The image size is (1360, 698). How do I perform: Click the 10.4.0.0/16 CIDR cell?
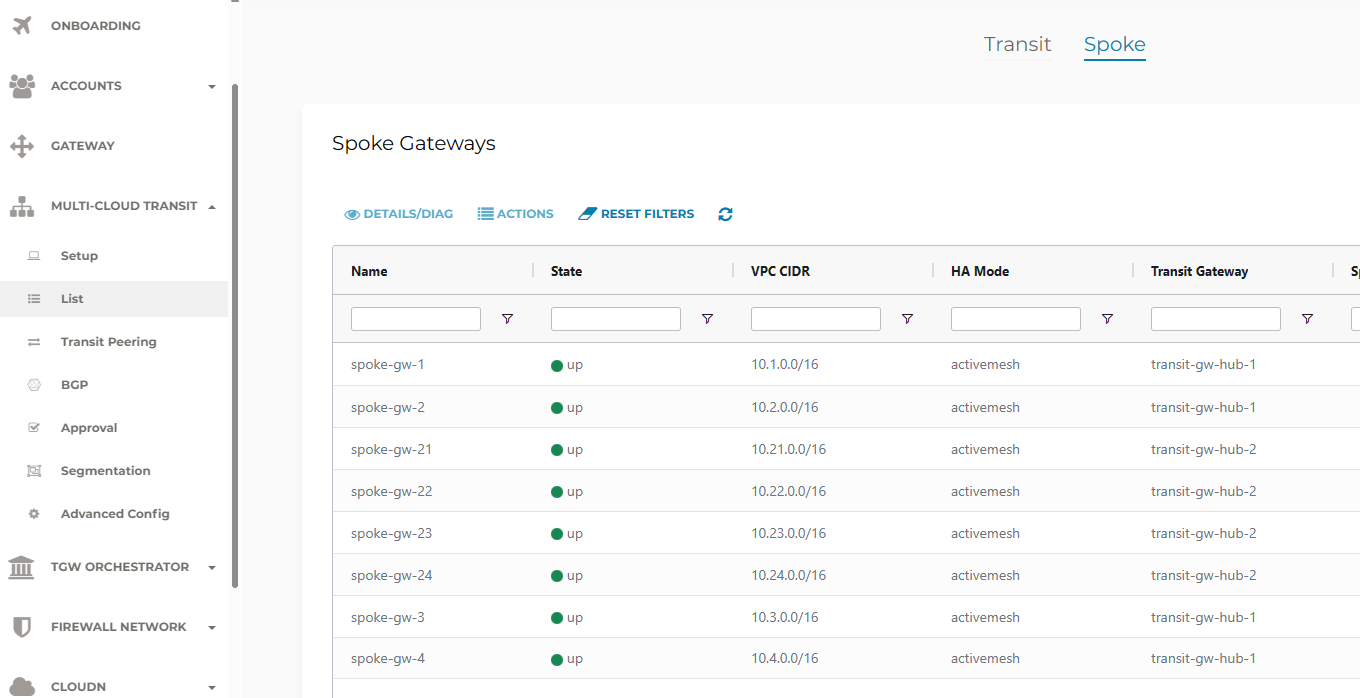(785, 658)
